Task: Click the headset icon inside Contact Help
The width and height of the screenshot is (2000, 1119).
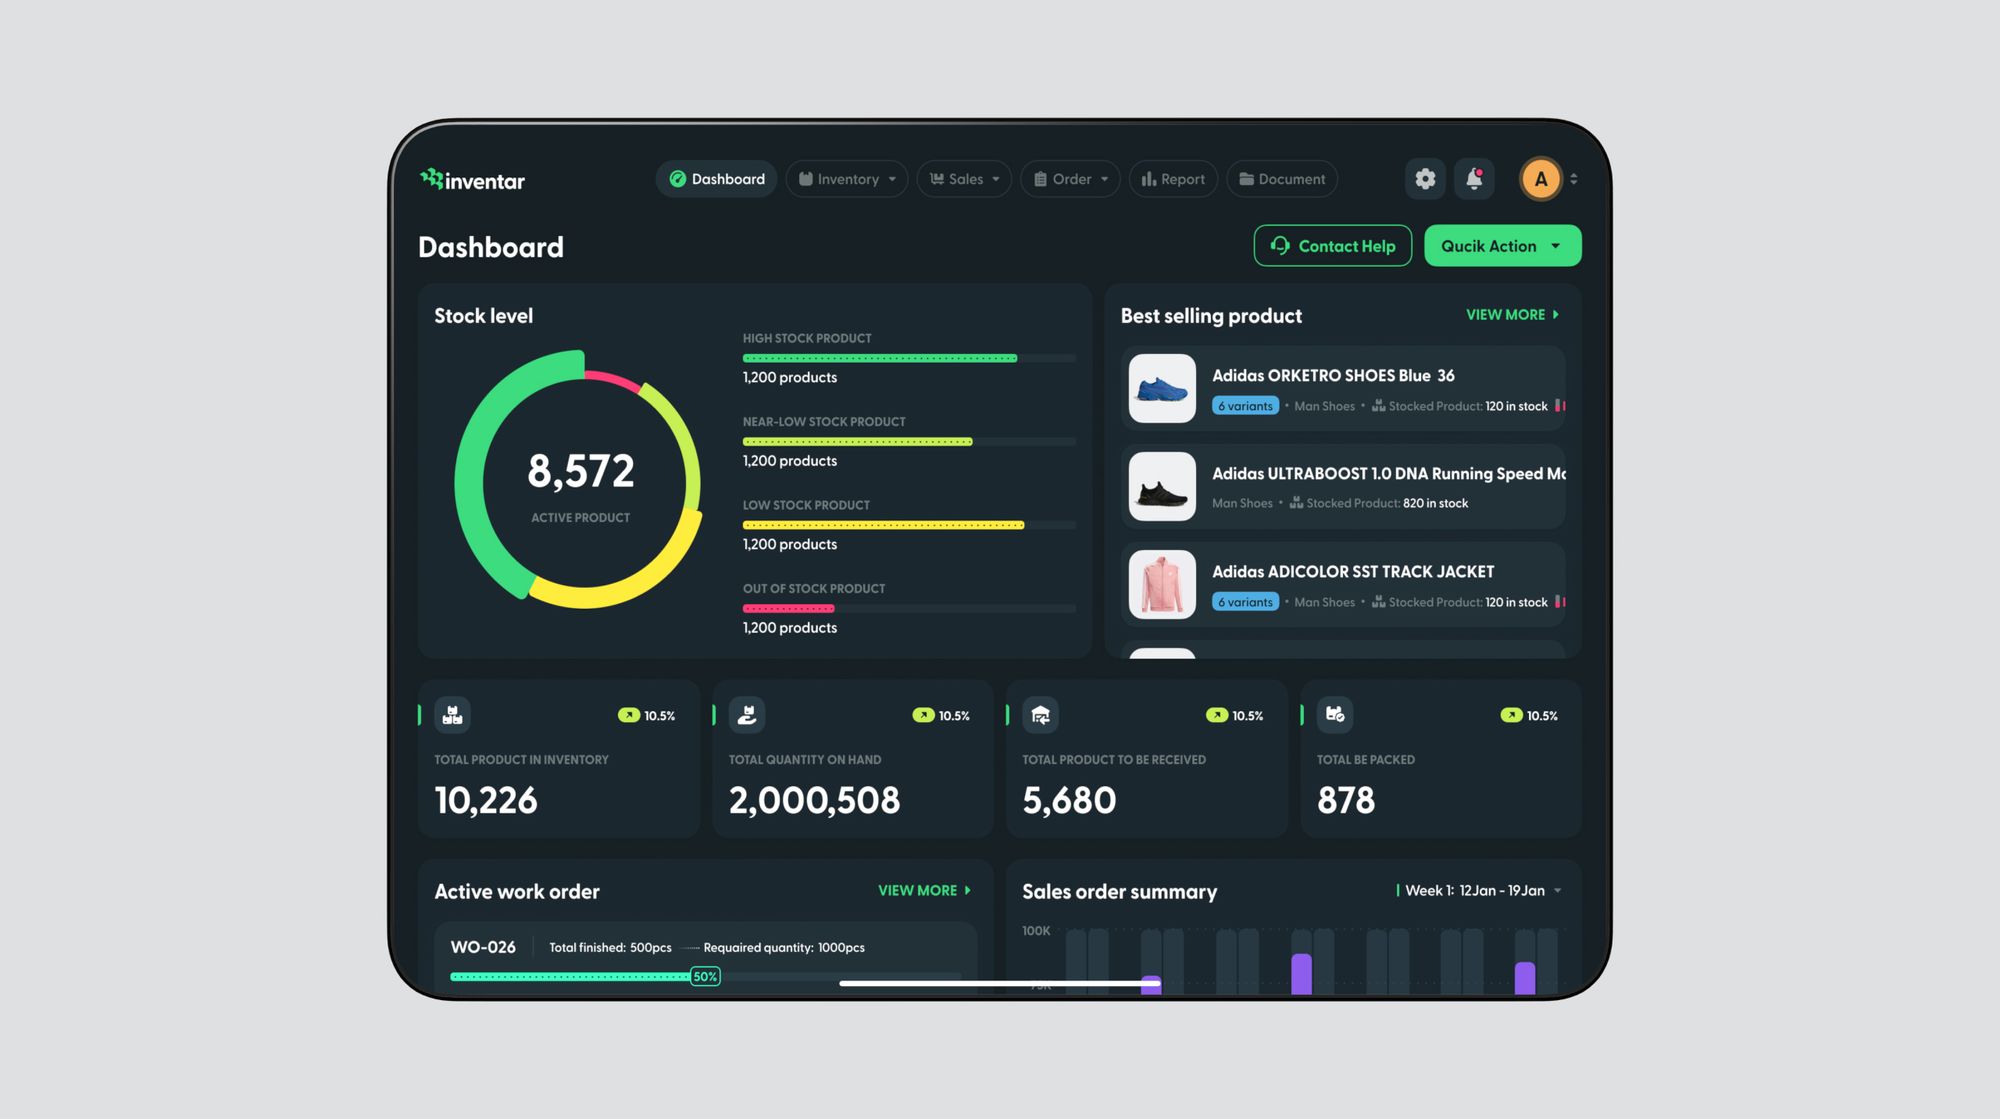Action: 1281,246
